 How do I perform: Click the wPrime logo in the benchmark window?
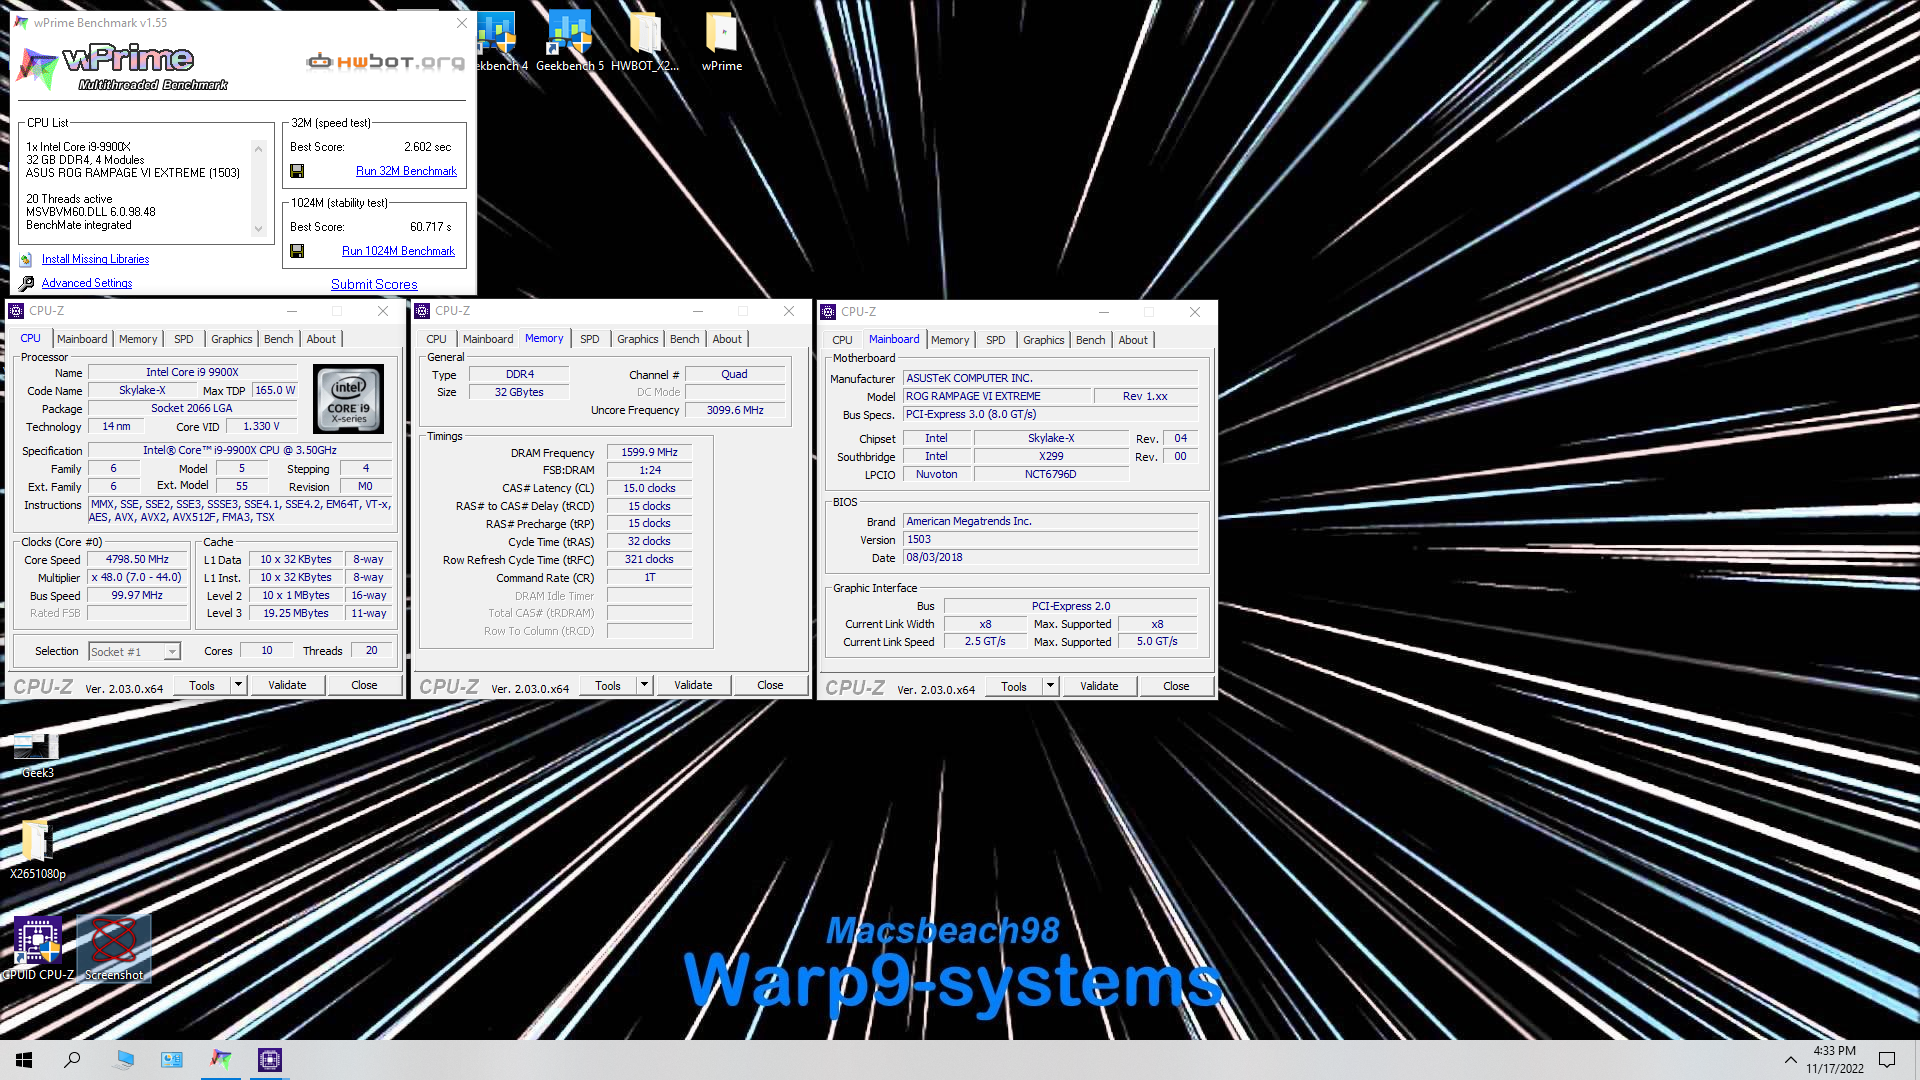click(124, 65)
